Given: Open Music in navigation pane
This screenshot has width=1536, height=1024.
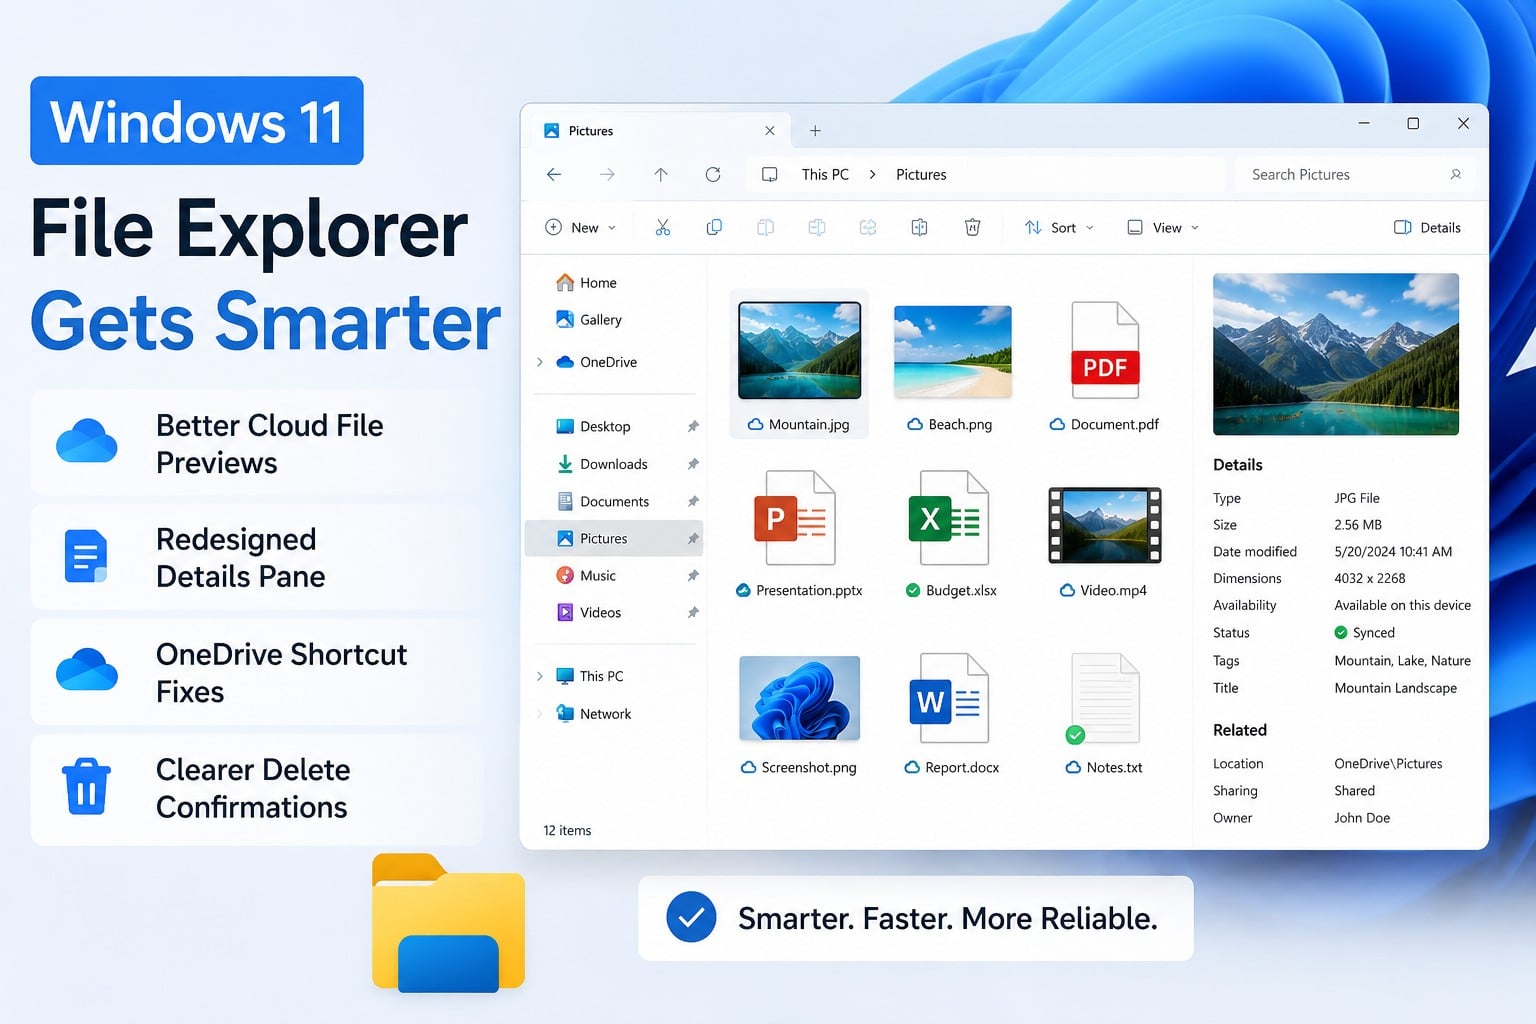Looking at the screenshot, I should (x=585, y=575).
